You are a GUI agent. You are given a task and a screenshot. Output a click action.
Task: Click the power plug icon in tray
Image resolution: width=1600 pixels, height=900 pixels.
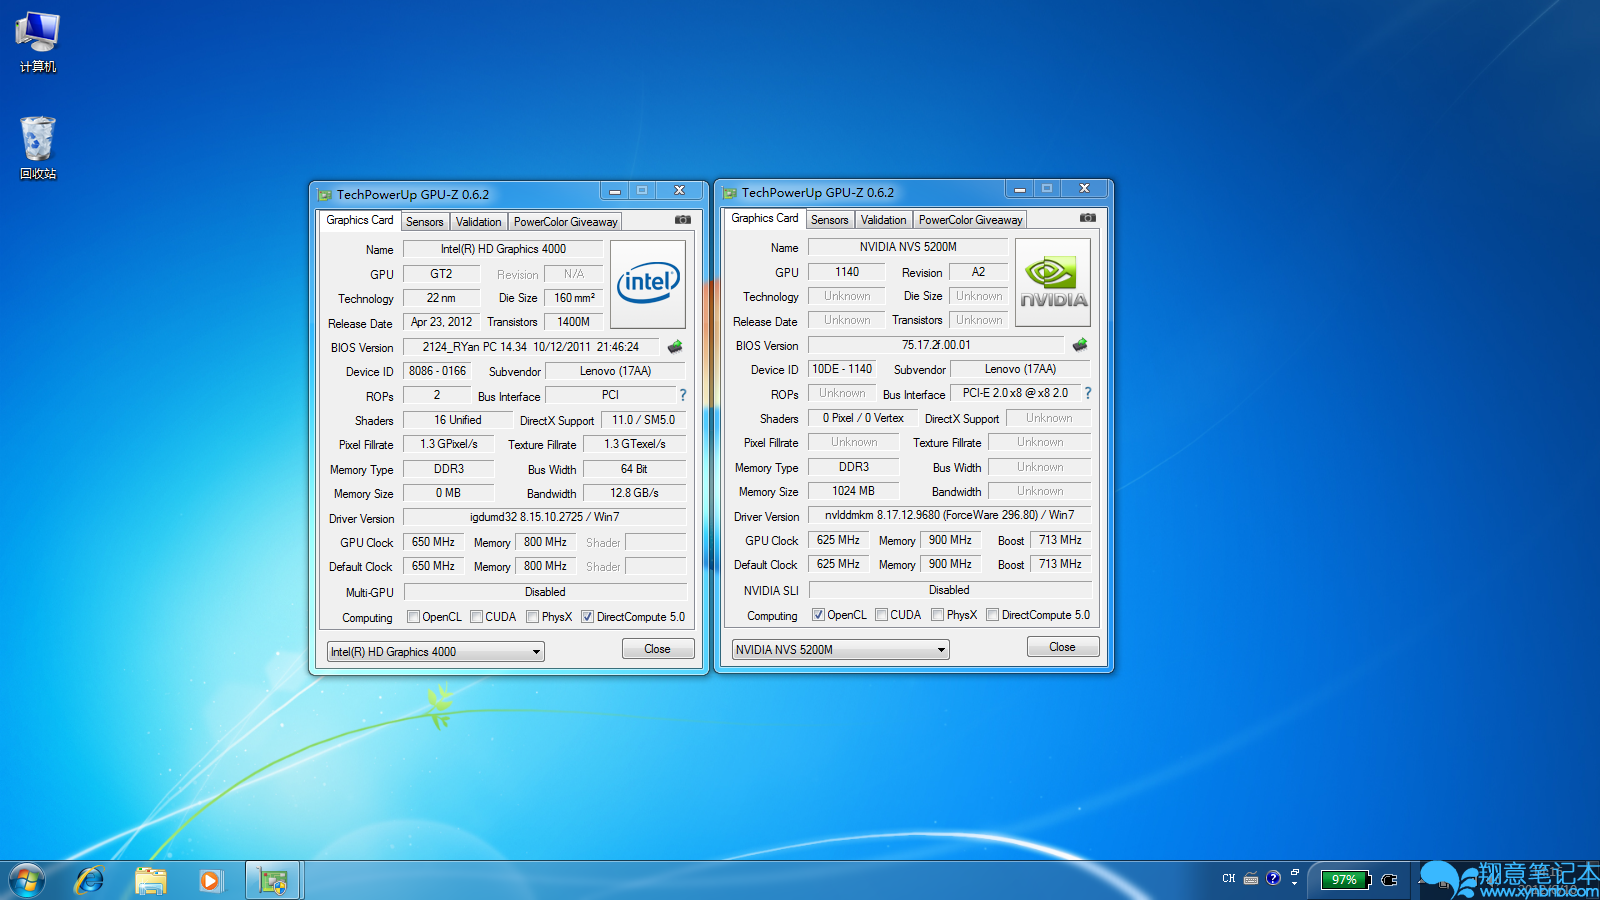click(1389, 880)
